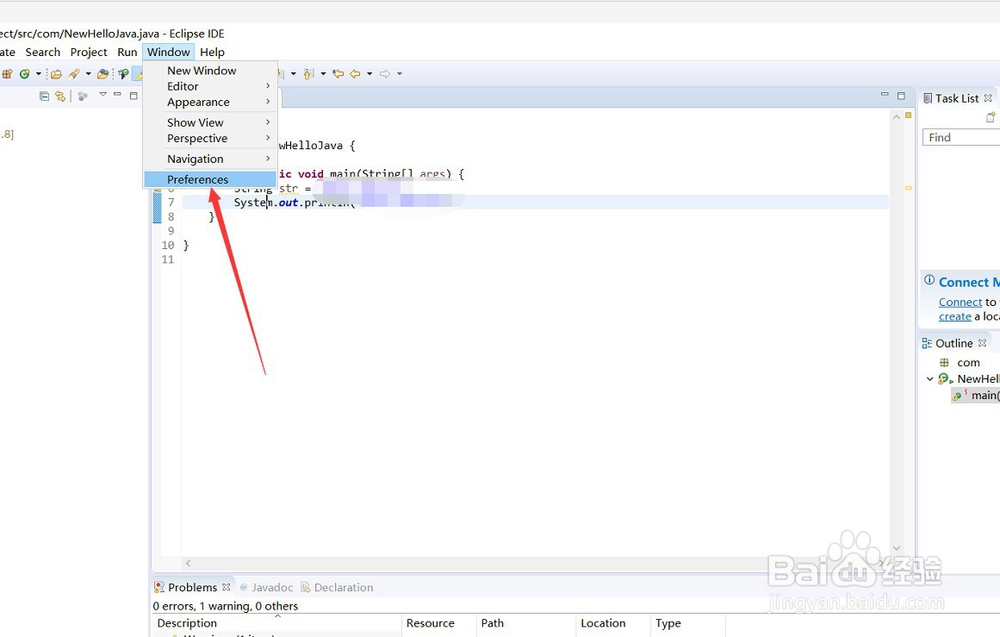Maximize the editor area
1000x637 pixels.
[901, 96]
